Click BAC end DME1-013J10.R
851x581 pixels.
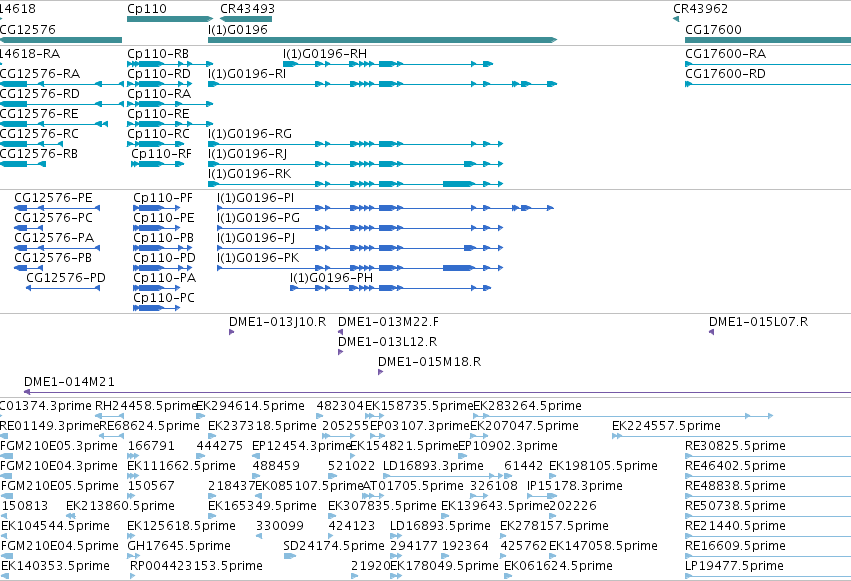point(232,332)
